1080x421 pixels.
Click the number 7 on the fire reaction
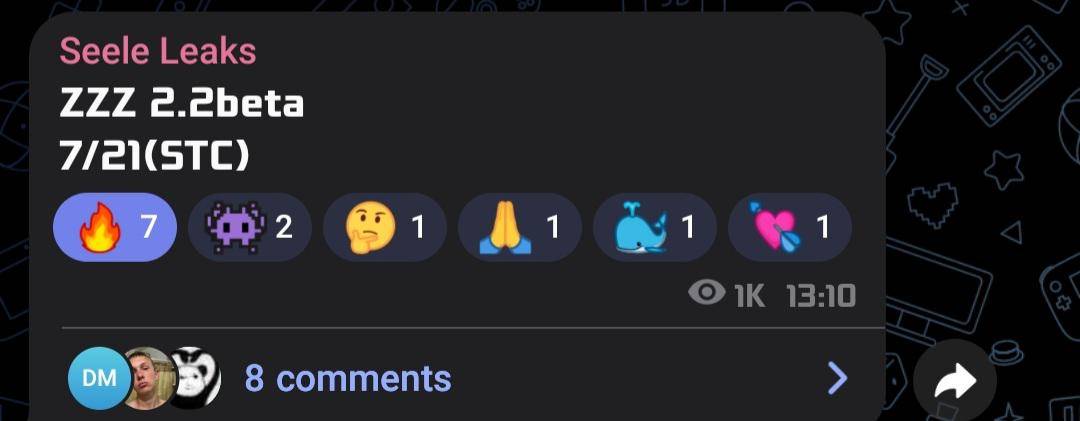pyautogui.click(x=148, y=227)
